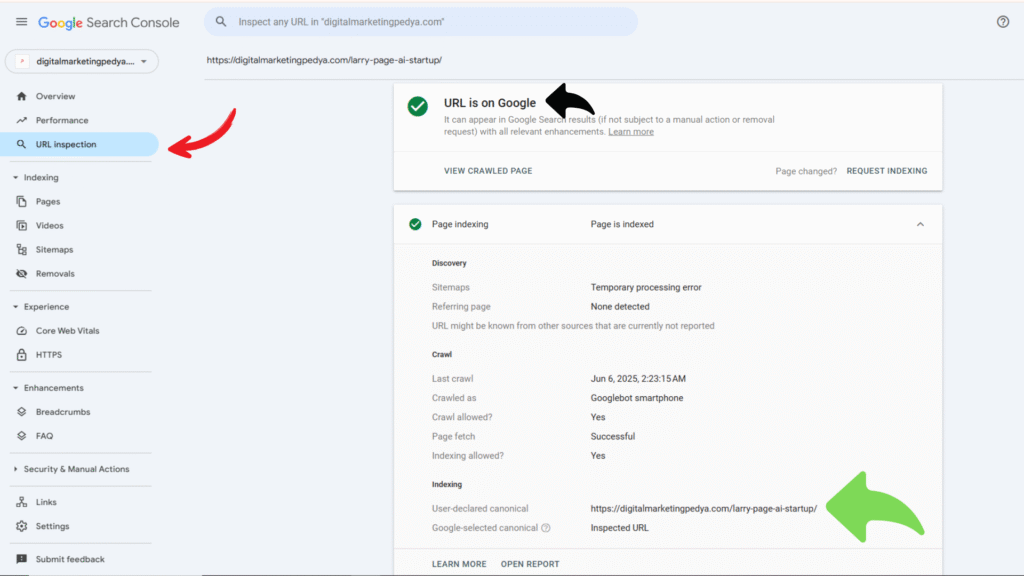Go to Pages indexing report

(79, 201)
